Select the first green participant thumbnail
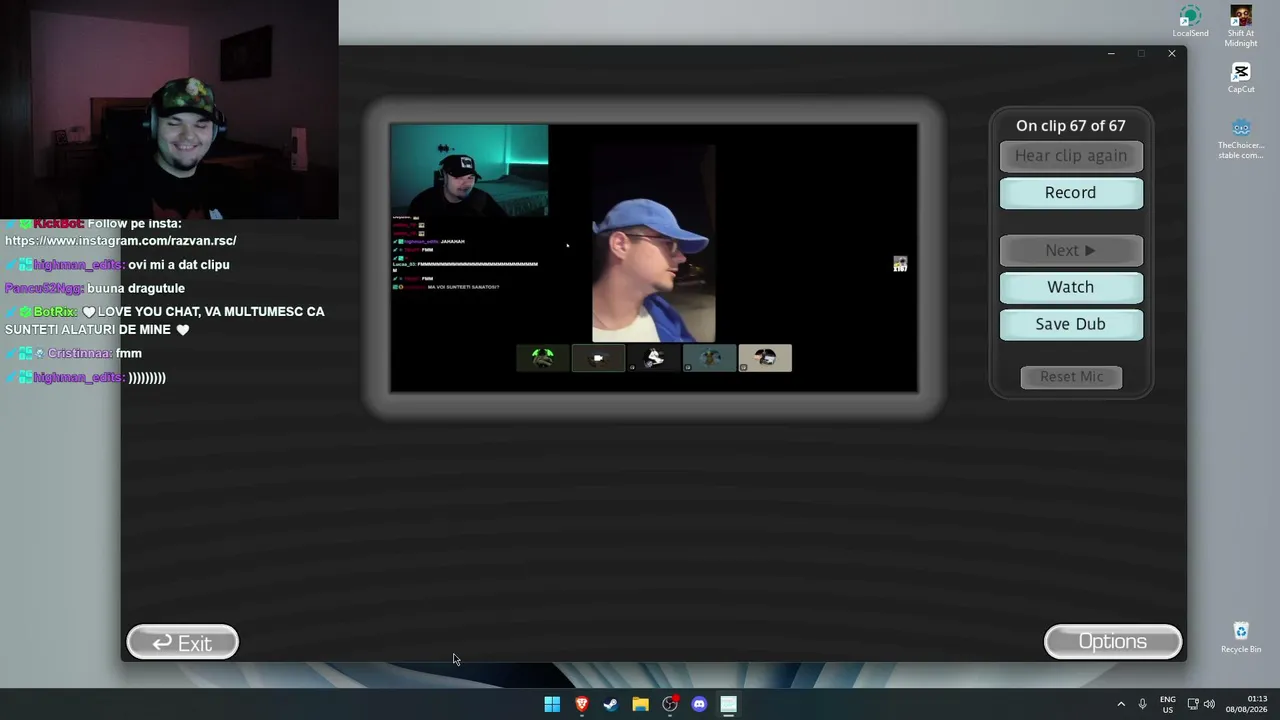Viewport: 1280px width, 720px height. [543, 357]
